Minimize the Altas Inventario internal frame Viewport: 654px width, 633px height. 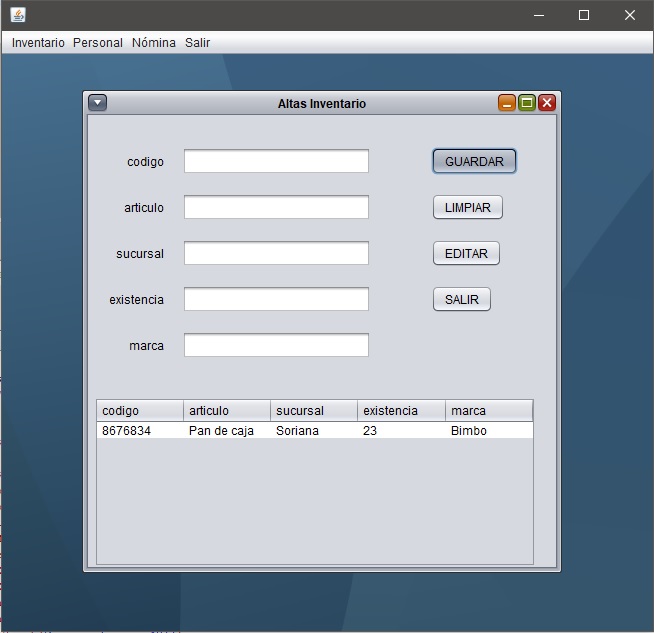508,103
